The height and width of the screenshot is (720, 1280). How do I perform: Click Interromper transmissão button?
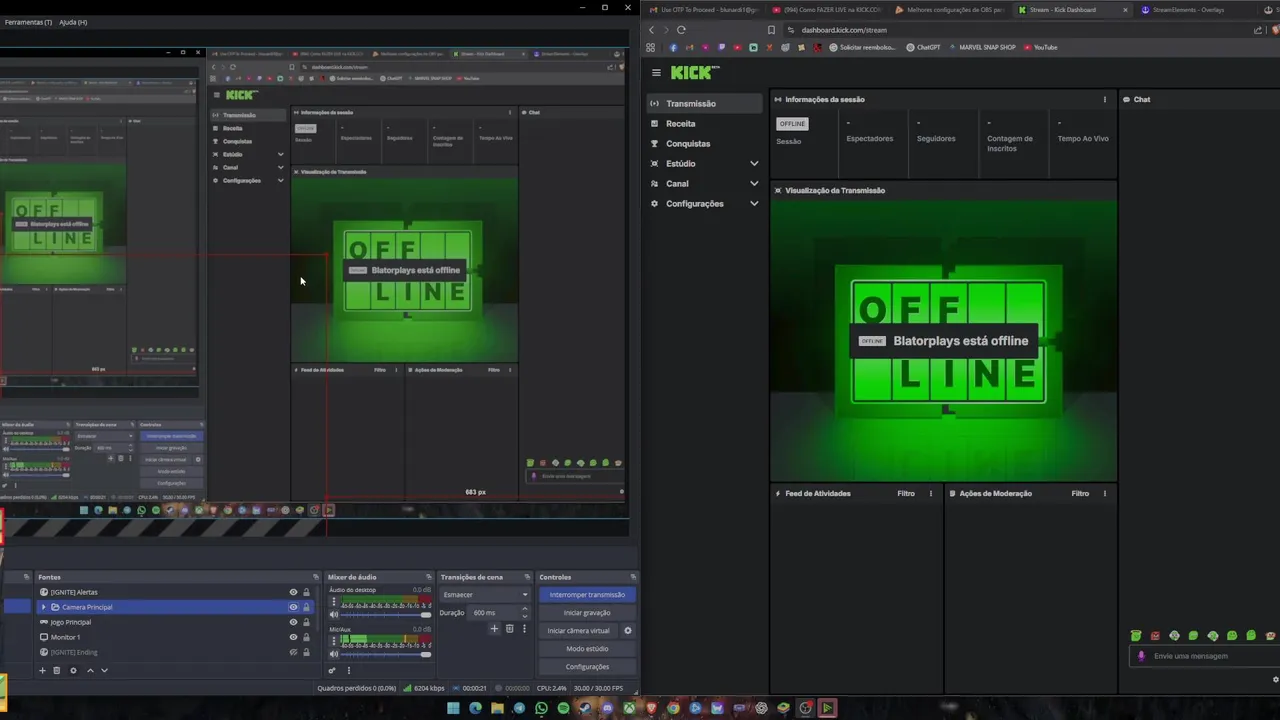587,594
